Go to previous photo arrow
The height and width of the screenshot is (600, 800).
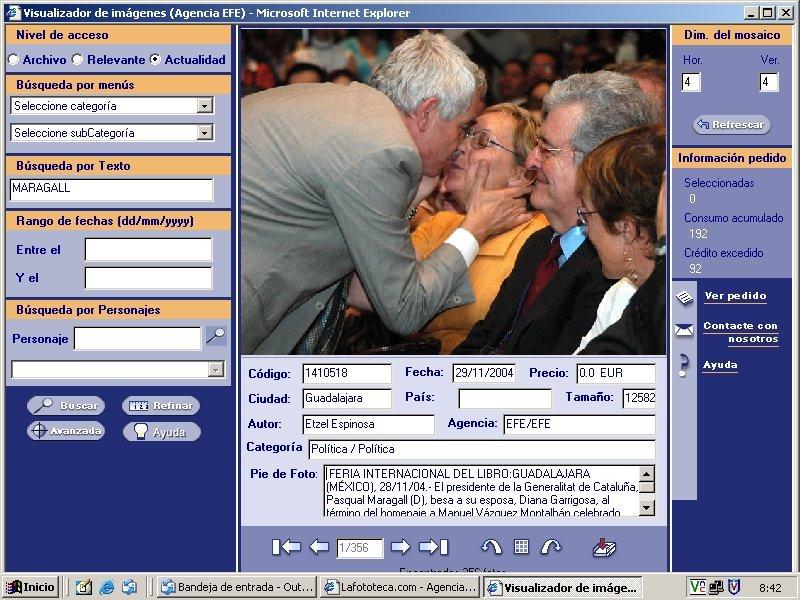[x=319, y=547]
